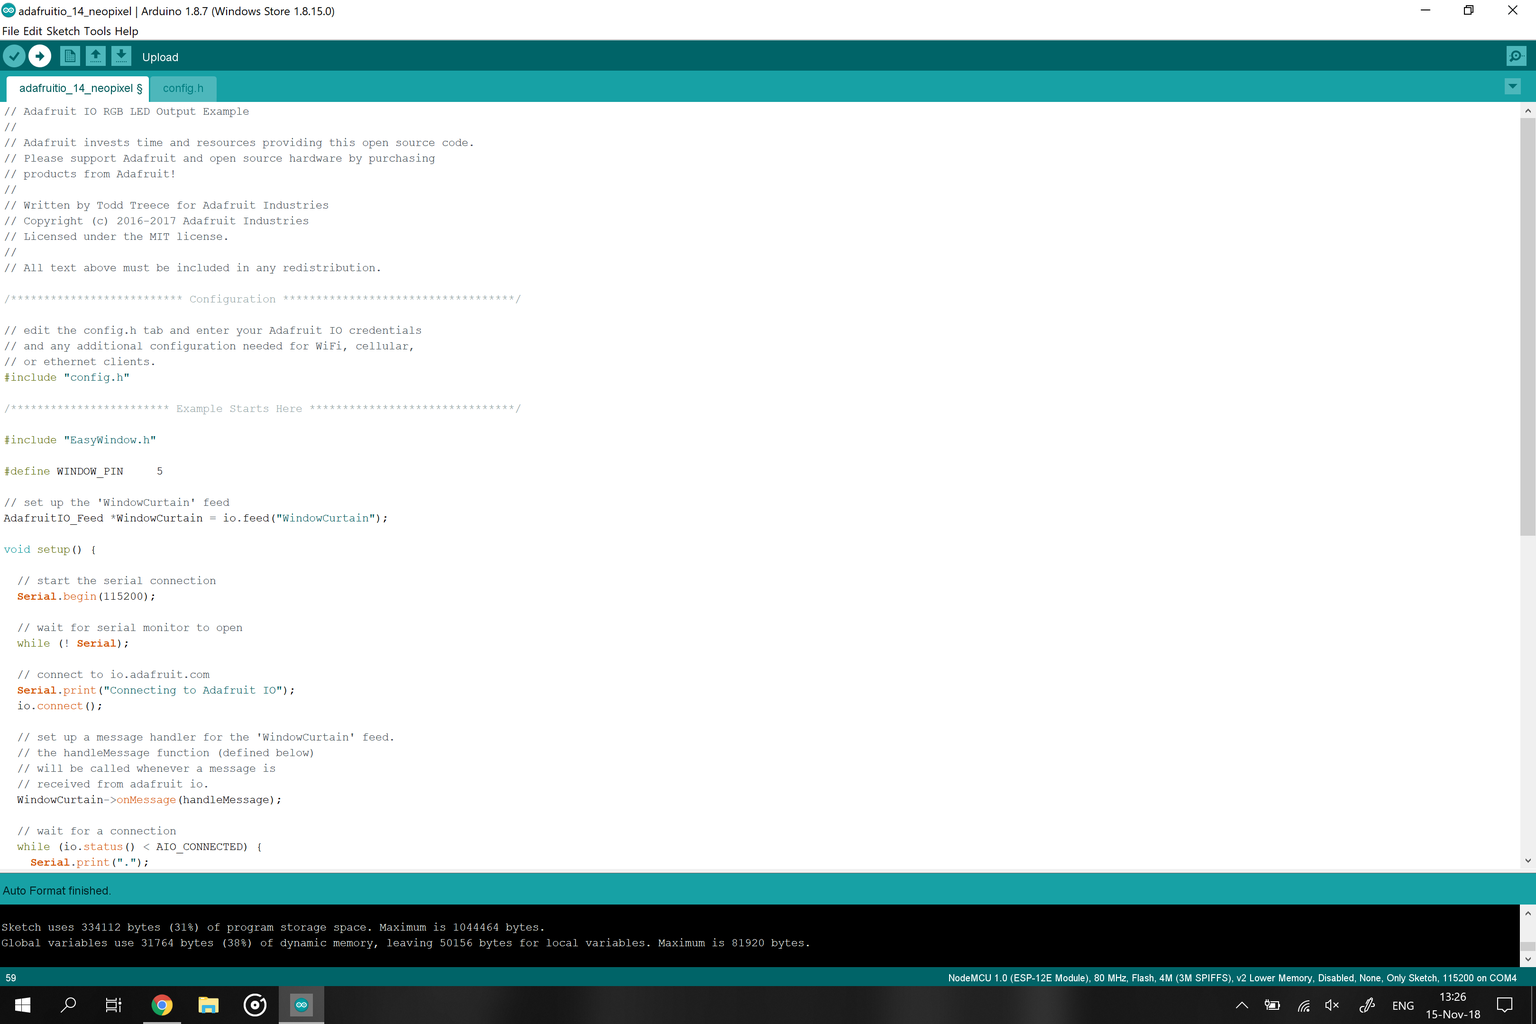
Task: Open File Explorer from the taskbar
Action: (x=208, y=1005)
